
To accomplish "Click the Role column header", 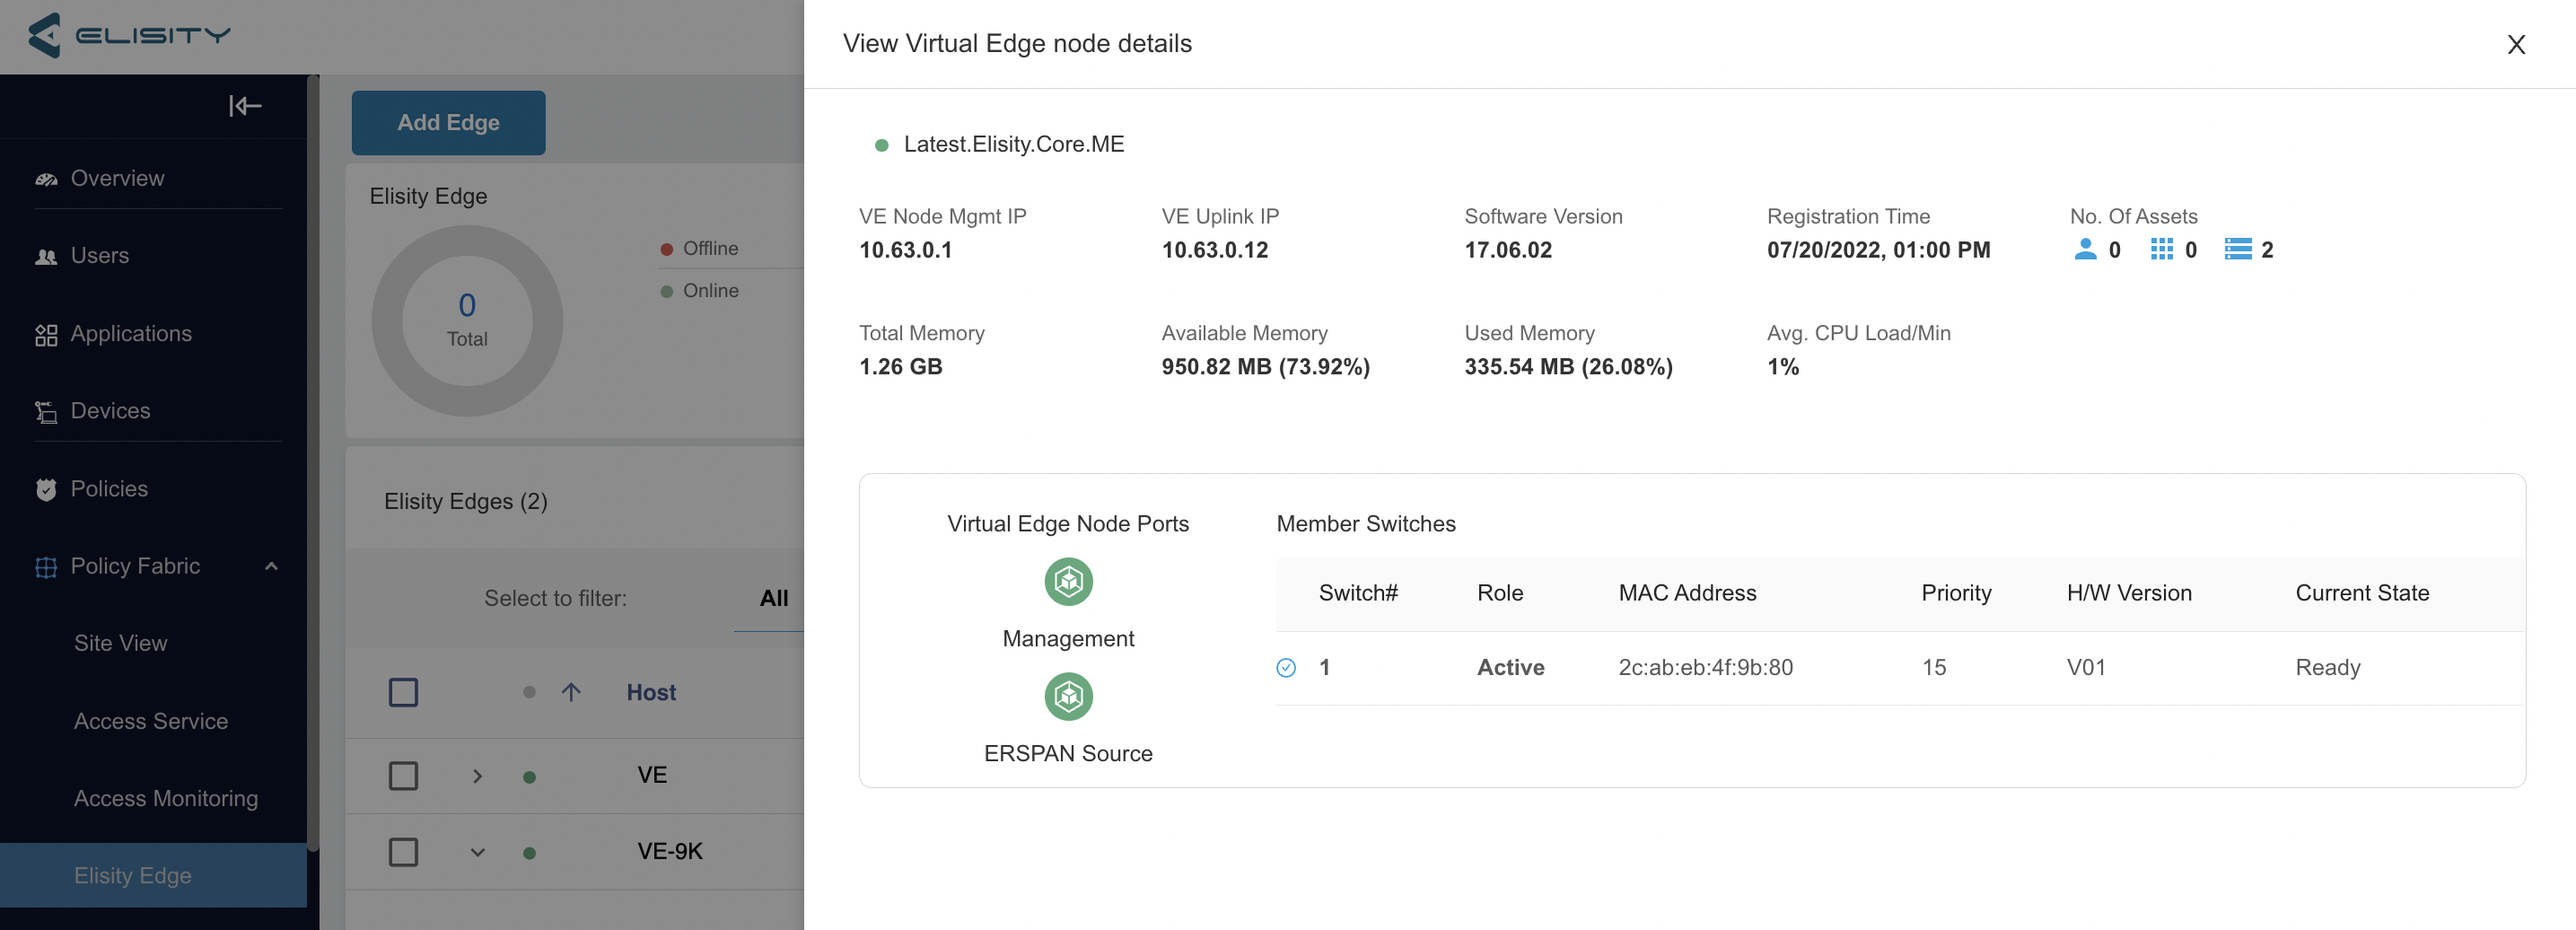I will tap(1500, 593).
